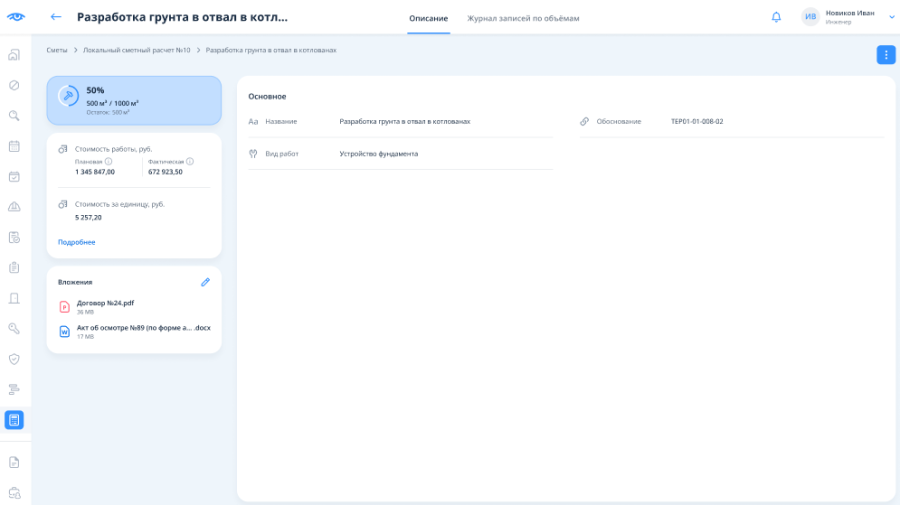Go to Локальный сметный расчет №10 breadcrumb
The image size is (900, 505).
pyautogui.click(x=137, y=50)
